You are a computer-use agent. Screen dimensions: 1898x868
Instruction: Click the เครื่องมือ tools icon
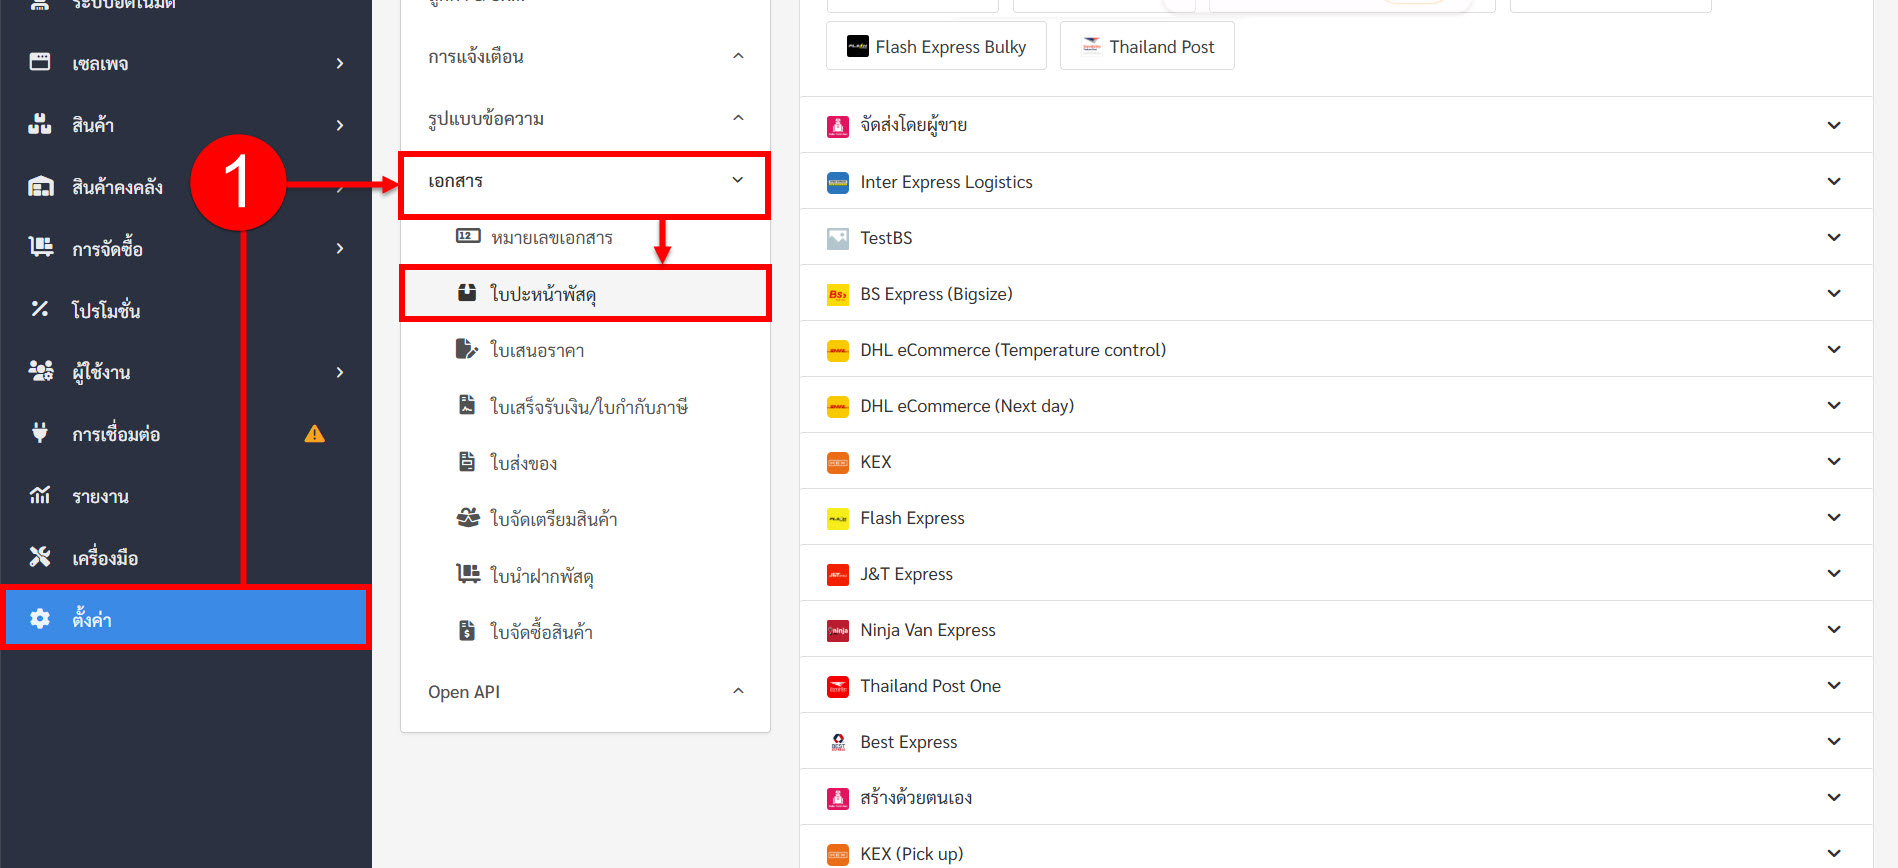coord(40,557)
